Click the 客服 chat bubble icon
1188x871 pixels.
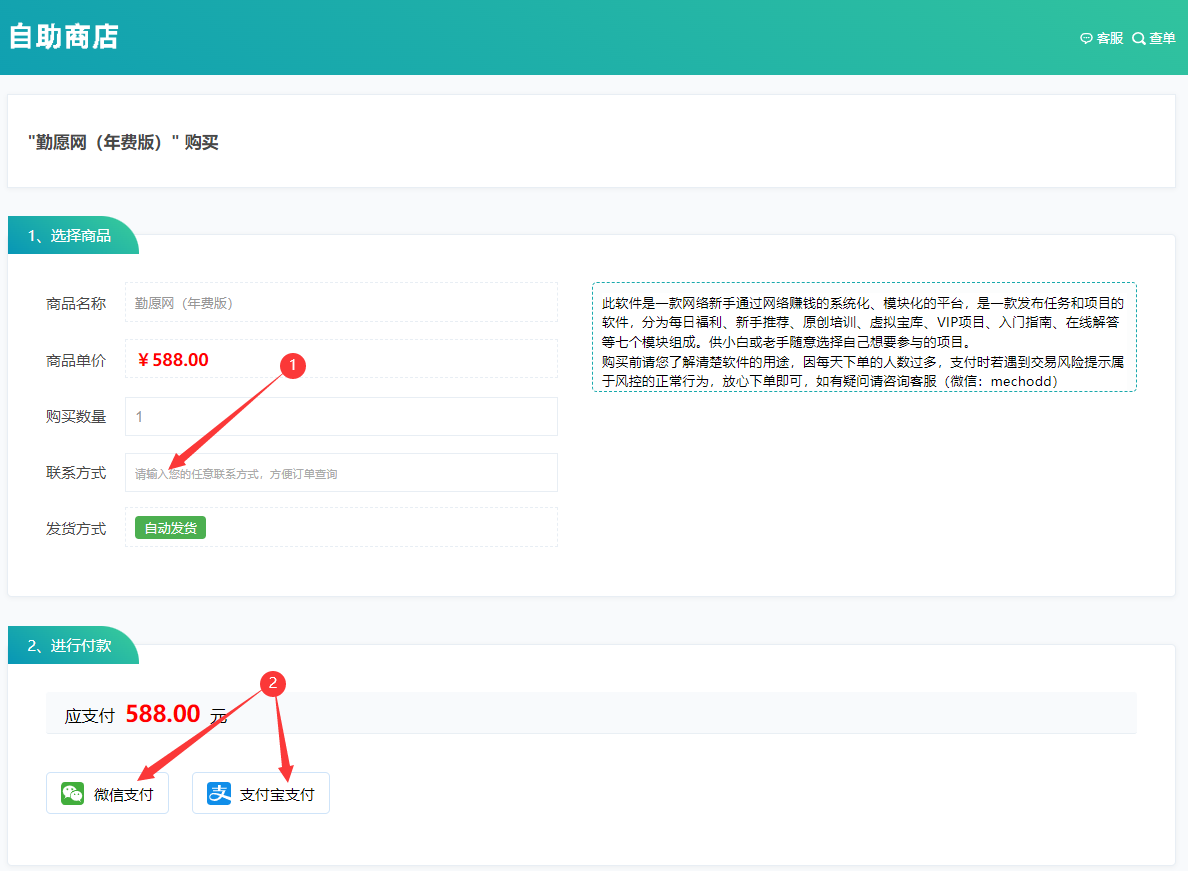coord(1086,38)
